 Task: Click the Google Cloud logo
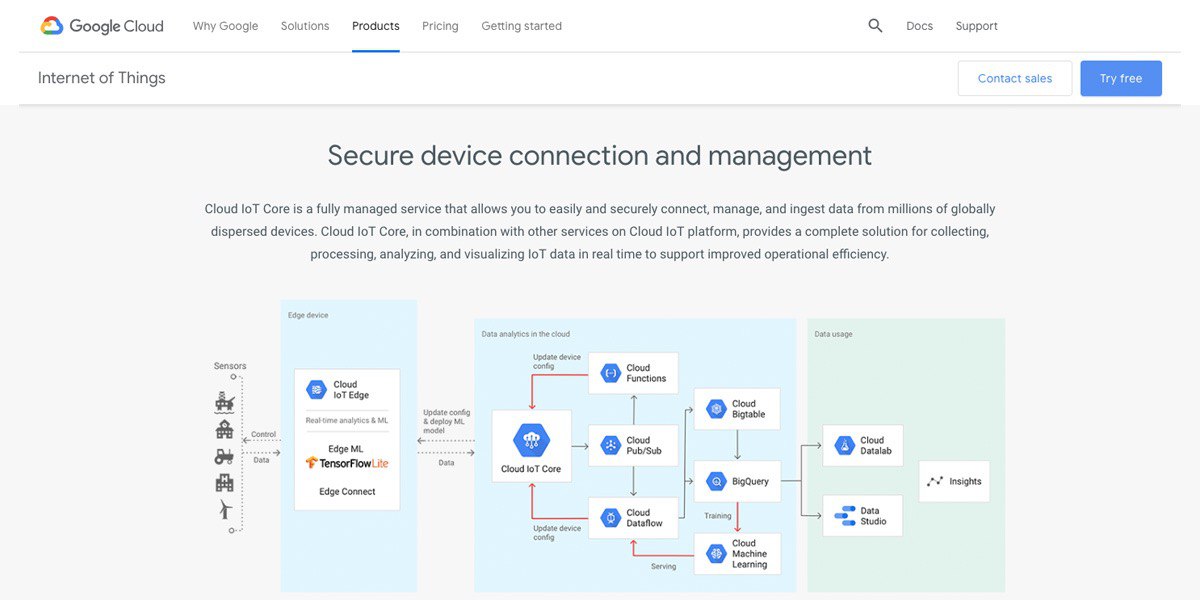101,26
